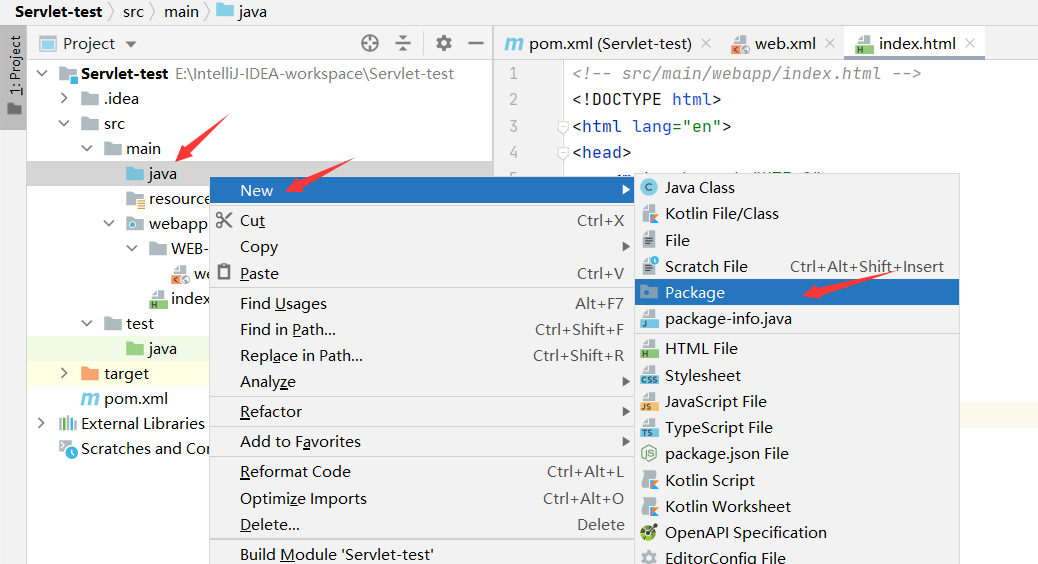Click the TypeScript File icon
Screen dimensions: 1038x564
point(649,428)
